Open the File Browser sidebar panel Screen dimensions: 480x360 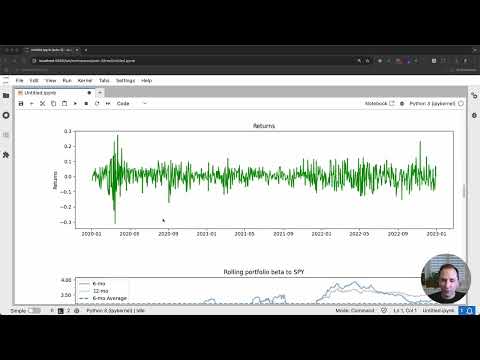pyautogui.click(x=6, y=96)
